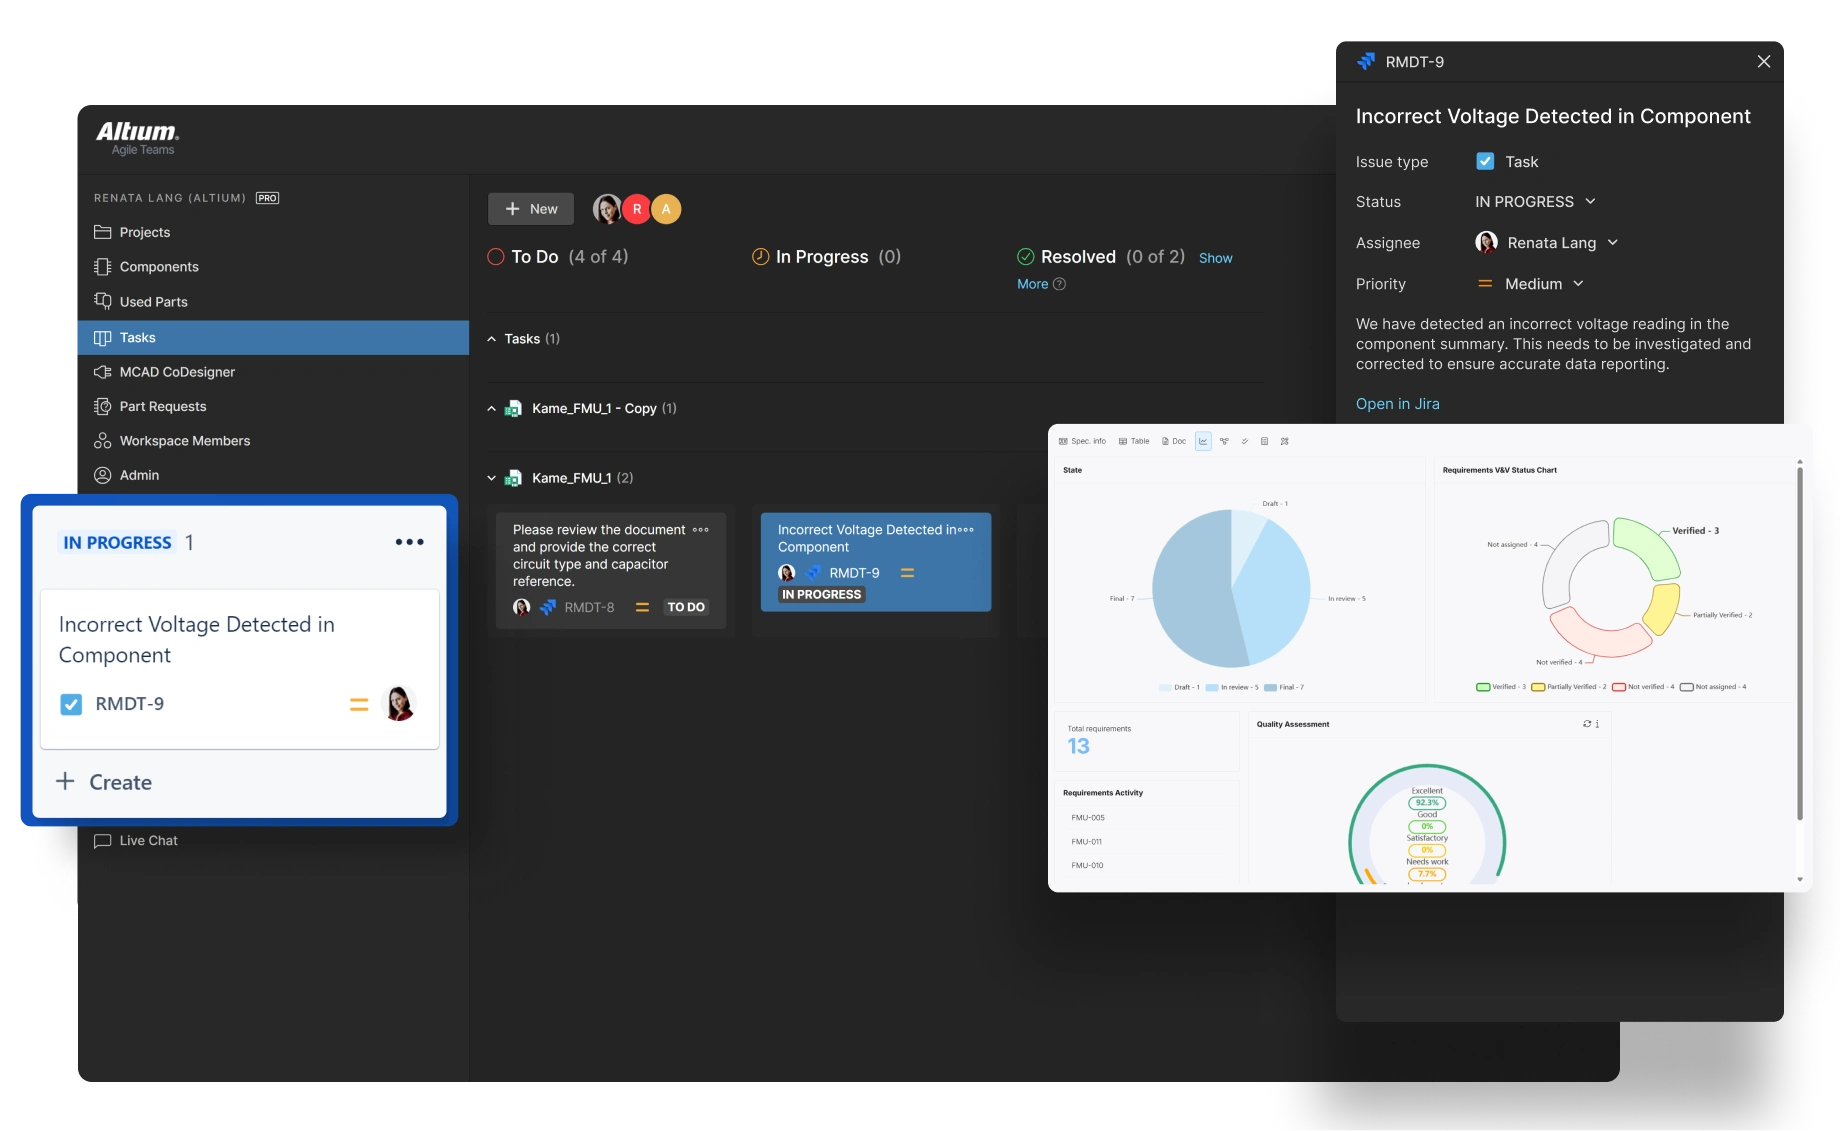The image size is (1840, 1131).
Task: Open options on Incorrect Voltage board card
Action: click(965, 530)
